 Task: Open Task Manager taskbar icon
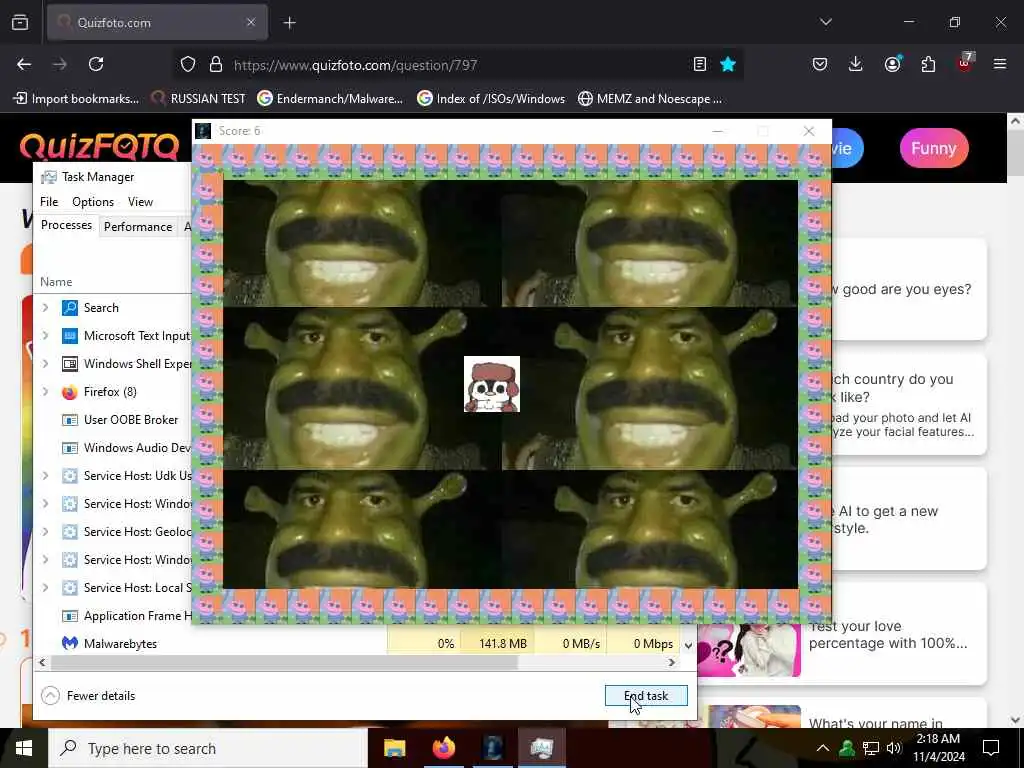(x=542, y=748)
